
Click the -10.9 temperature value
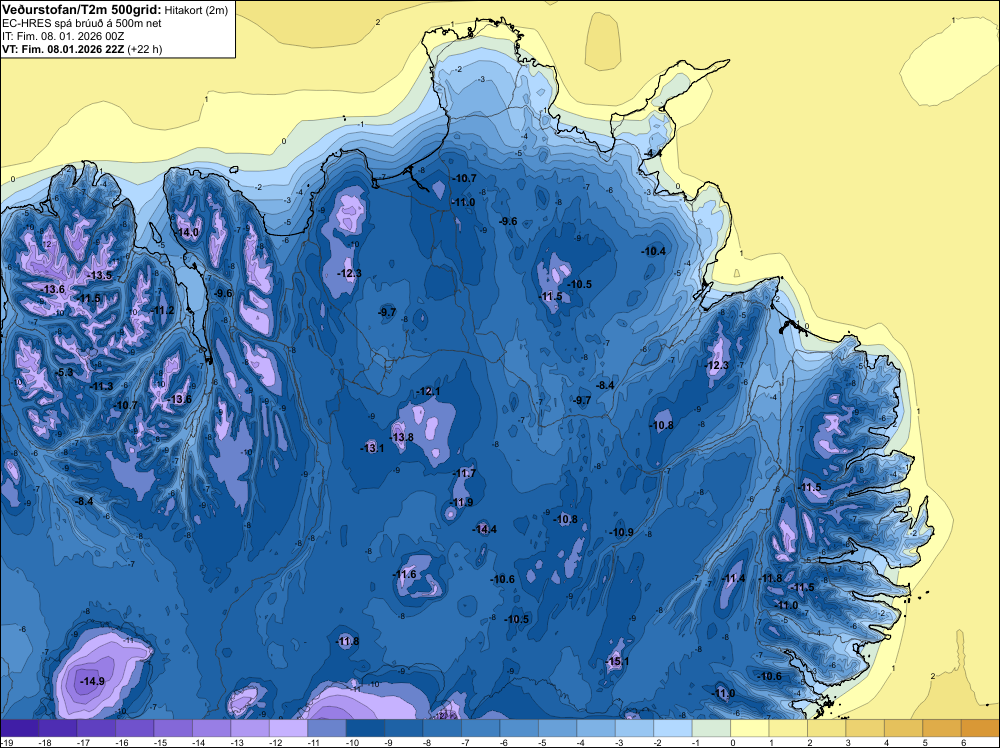(622, 532)
